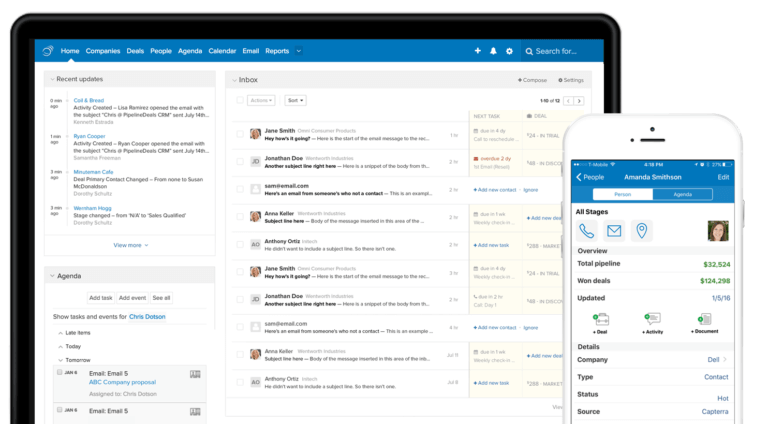Switch to Agenda tab on mobile

click(683, 194)
